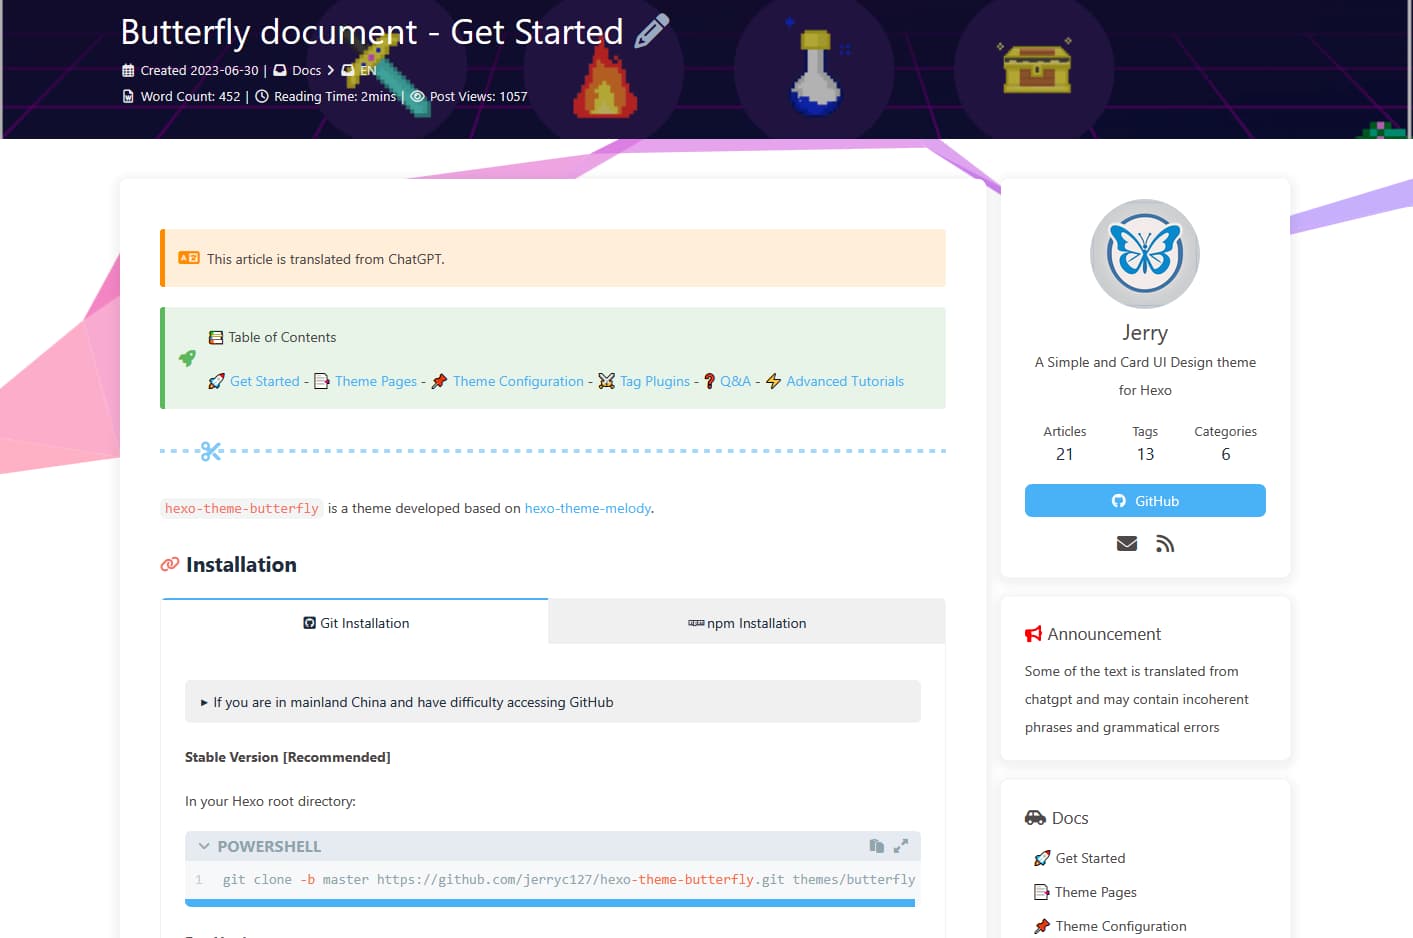Image resolution: width=1413 pixels, height=938 pixels.
Task: Click the link icon beside Installation heading
Action: 170,565
